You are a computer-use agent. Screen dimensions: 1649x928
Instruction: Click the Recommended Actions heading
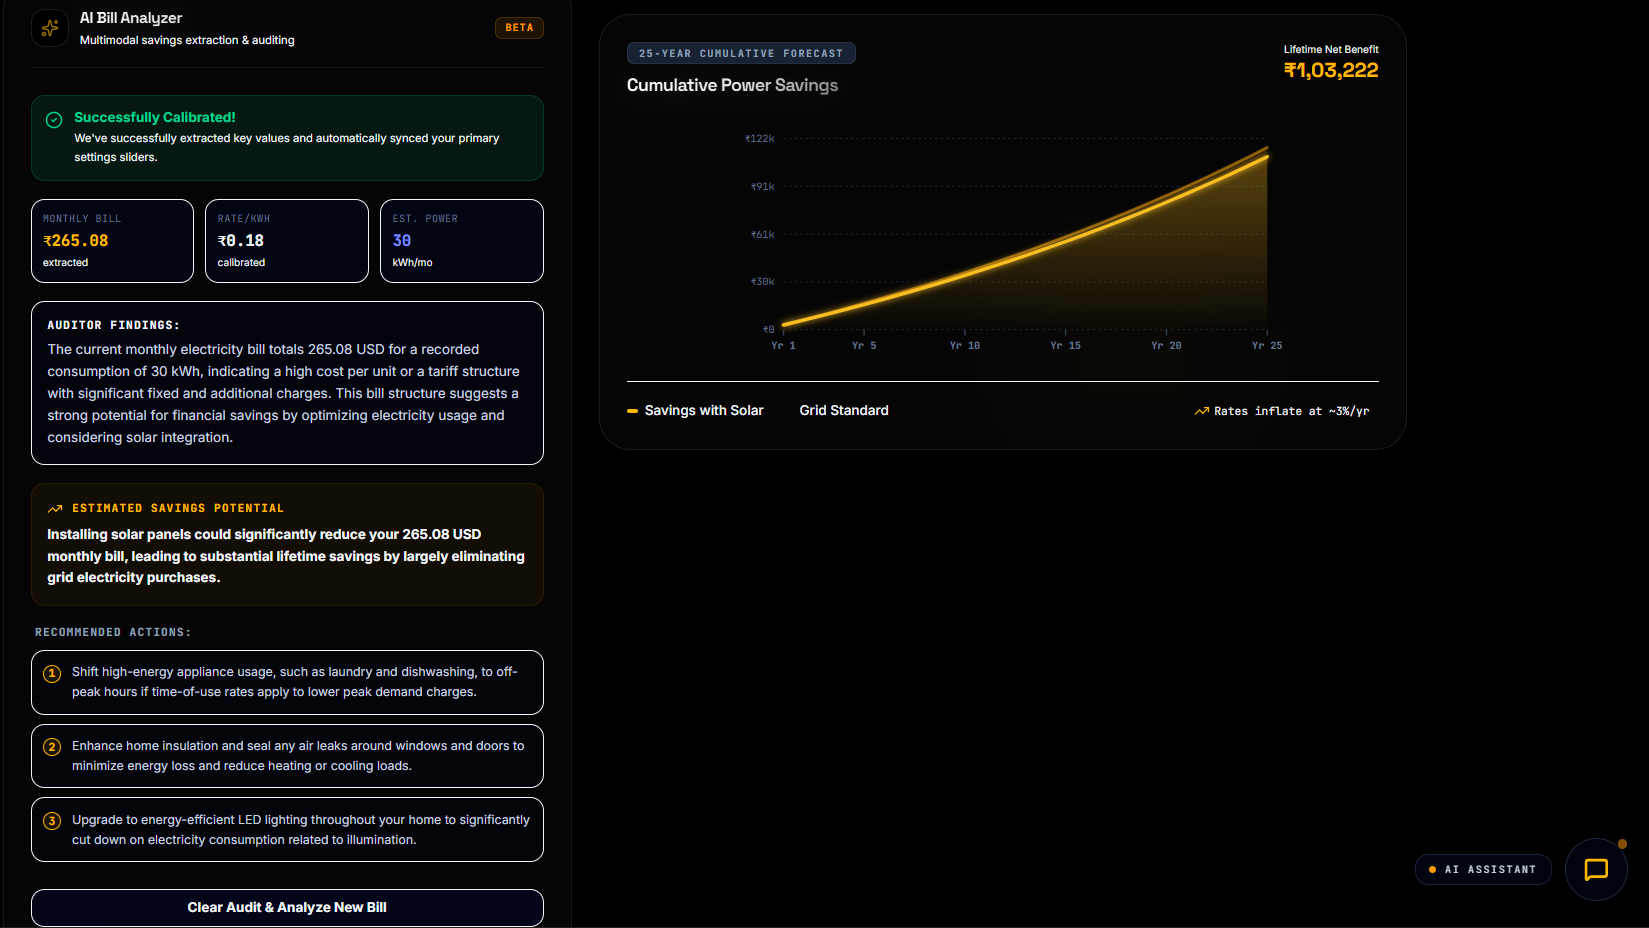pyautogui.click(x=113, y=633)
